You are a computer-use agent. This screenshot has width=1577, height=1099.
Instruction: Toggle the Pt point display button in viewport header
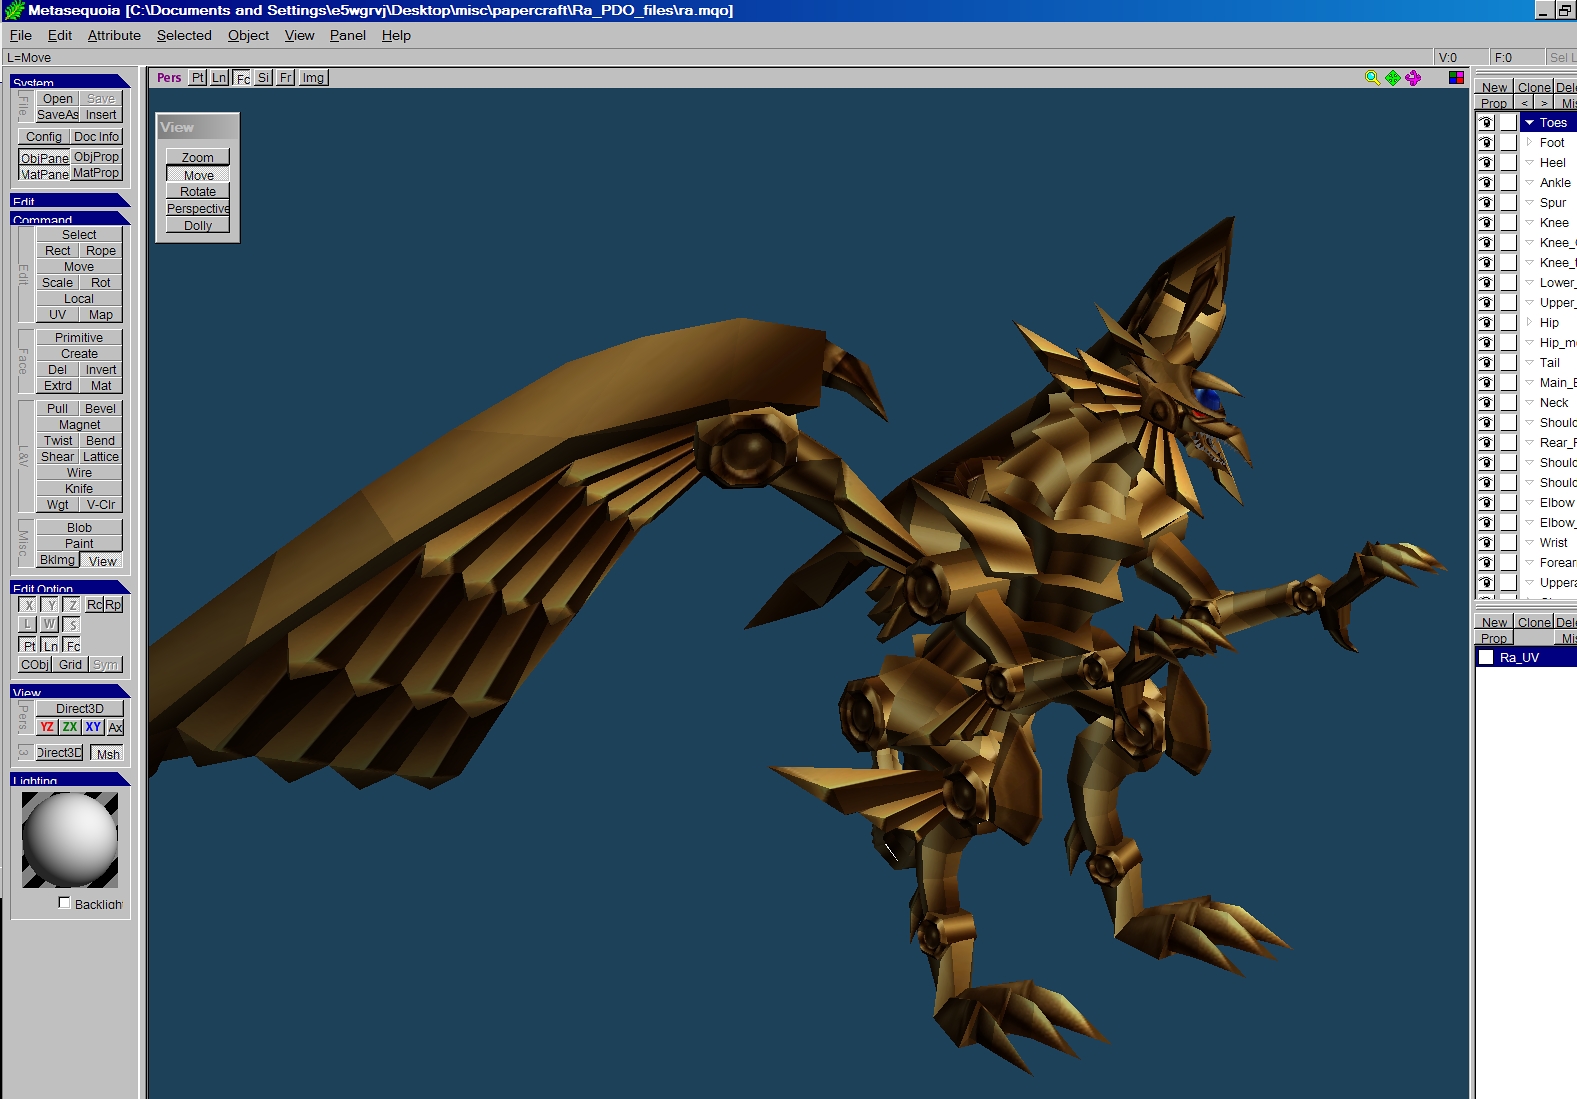(x=198, y=77)
